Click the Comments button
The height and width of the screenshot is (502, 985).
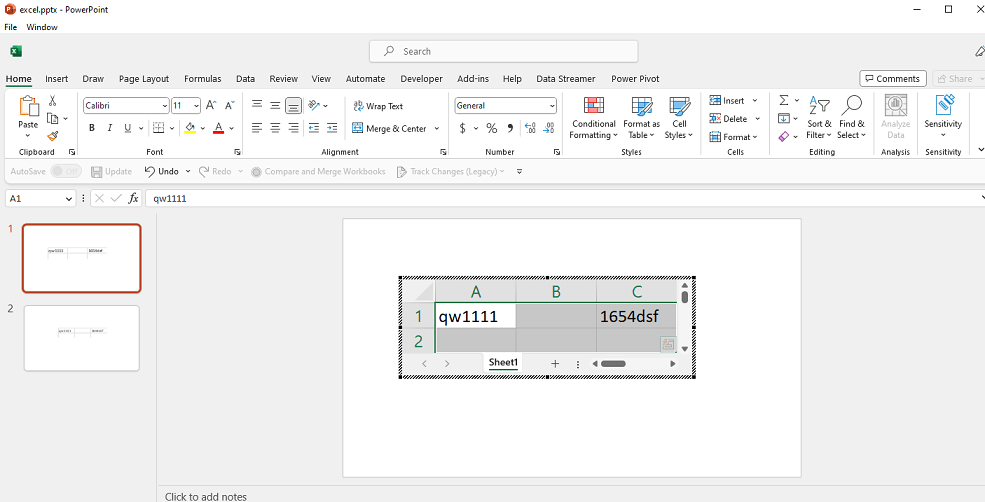[x=892, y=79]
